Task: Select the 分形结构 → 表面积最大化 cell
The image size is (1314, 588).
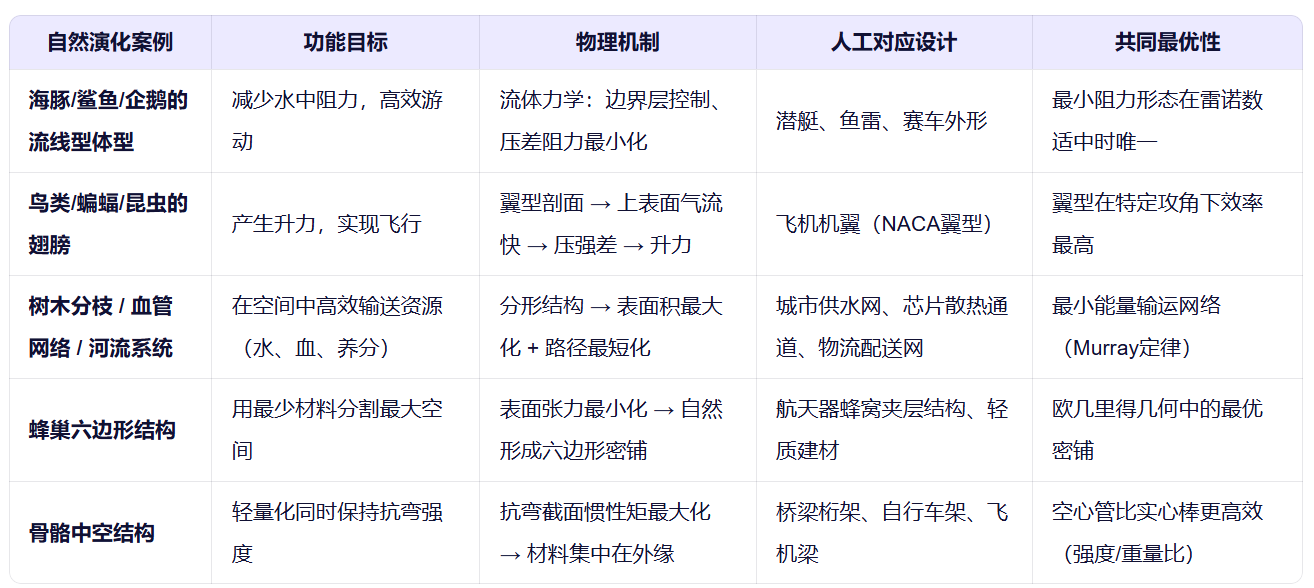Action: 617,327
